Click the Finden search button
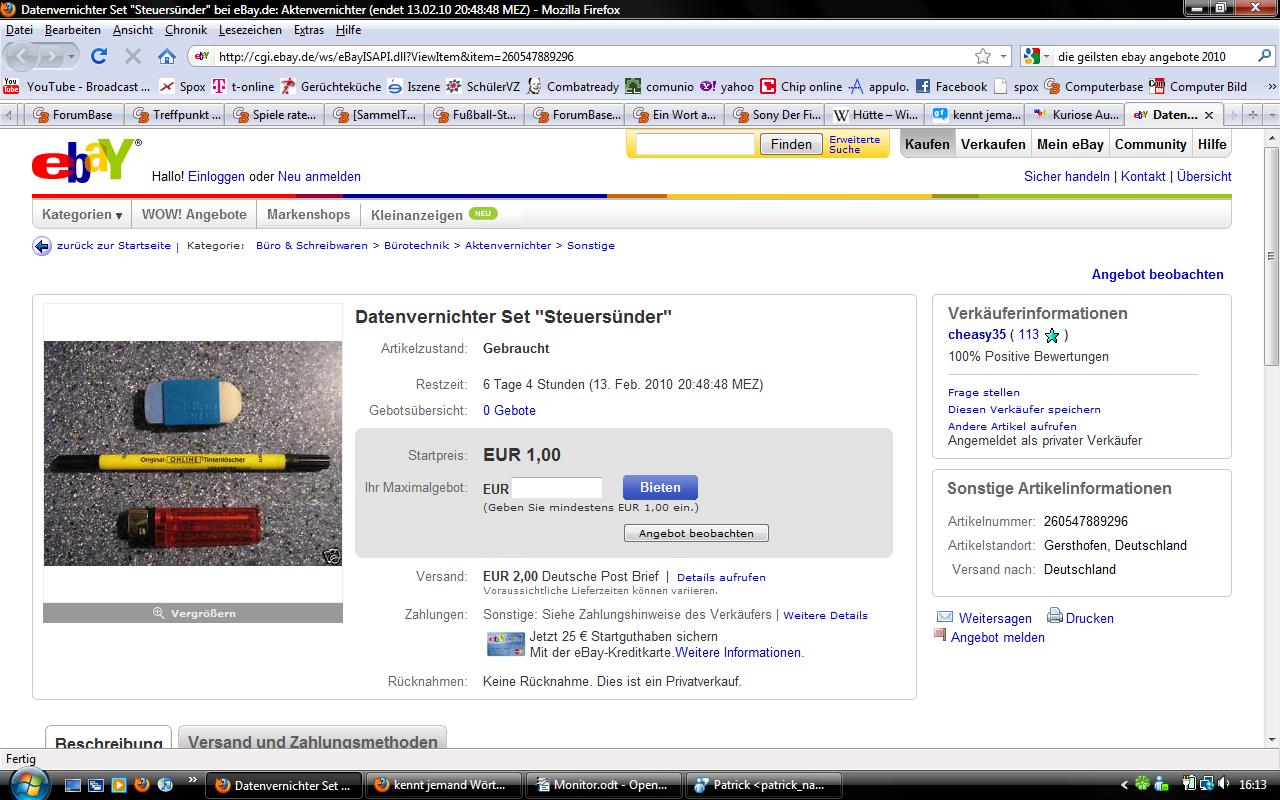1280x800 pixels. pyautogui.click(x=791, y=144)
